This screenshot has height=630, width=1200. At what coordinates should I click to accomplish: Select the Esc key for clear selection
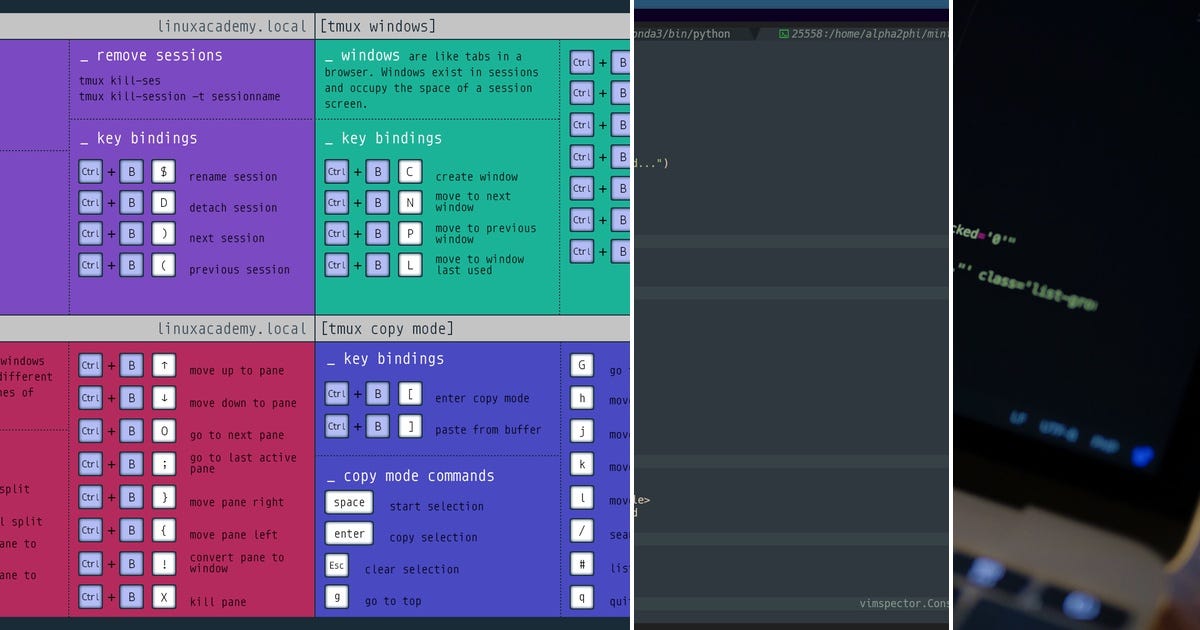(x=337, y=565)
